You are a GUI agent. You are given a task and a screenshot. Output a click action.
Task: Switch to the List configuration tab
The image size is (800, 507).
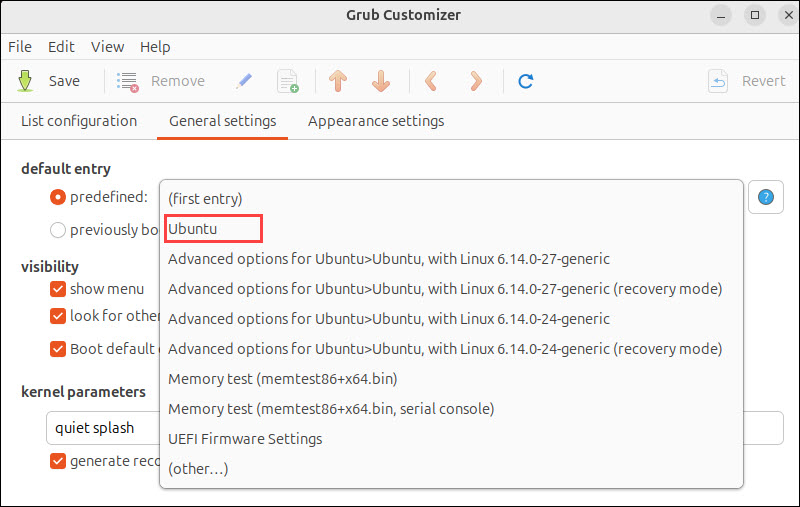click(79, 121)
